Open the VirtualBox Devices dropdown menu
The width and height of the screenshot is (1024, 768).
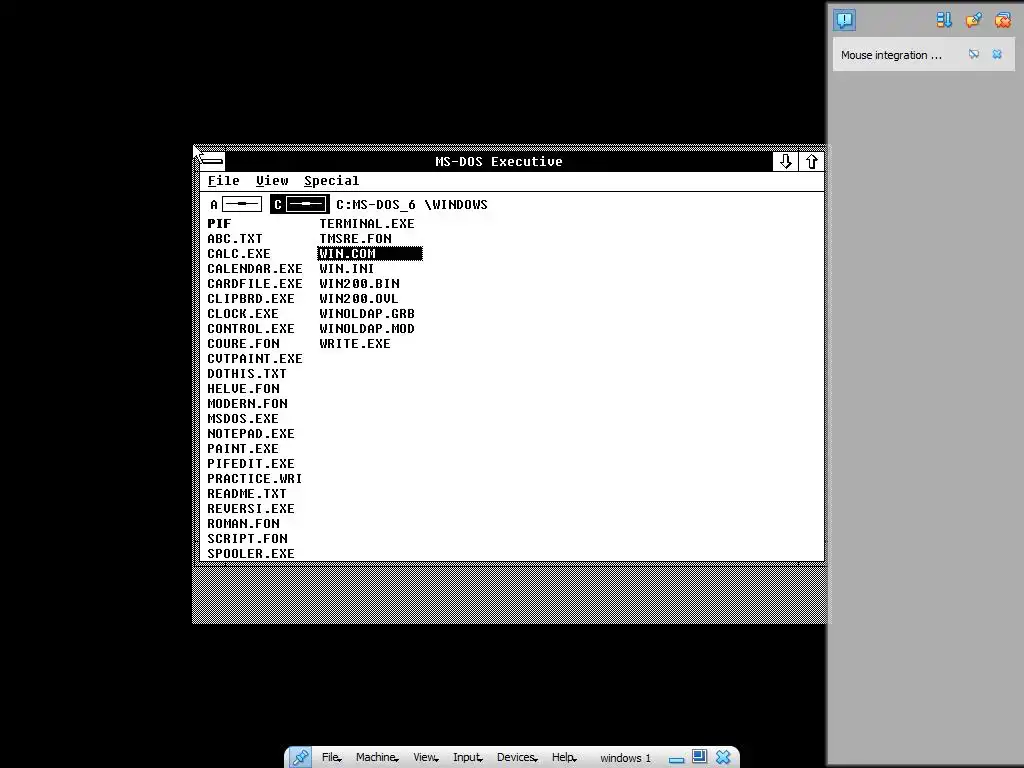(x=516, y=758)
